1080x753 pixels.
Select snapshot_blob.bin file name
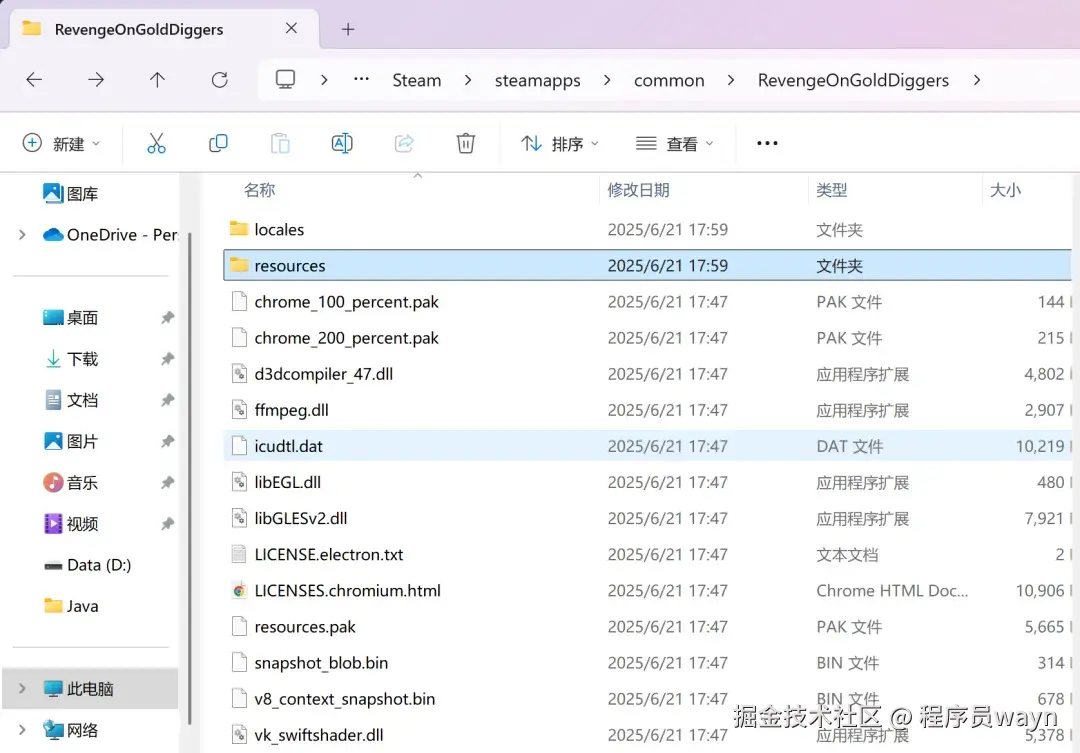coord(321,663)
